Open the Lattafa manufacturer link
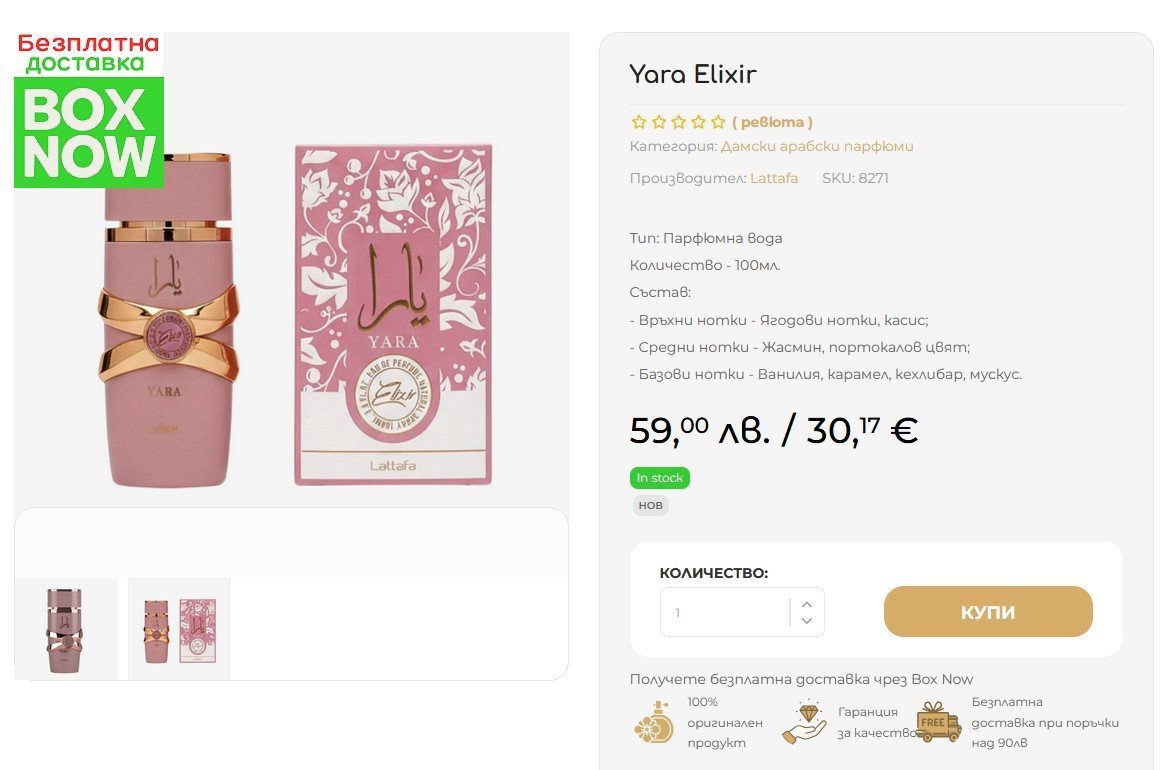Viewport: 1162px width, 770px height. click(x=774, y=178)
